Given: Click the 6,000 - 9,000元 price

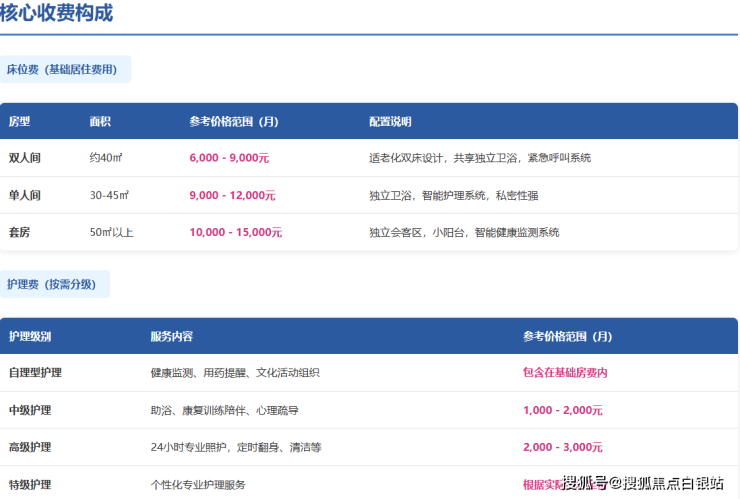Looking at the screenshot, I should pos(229,158).
